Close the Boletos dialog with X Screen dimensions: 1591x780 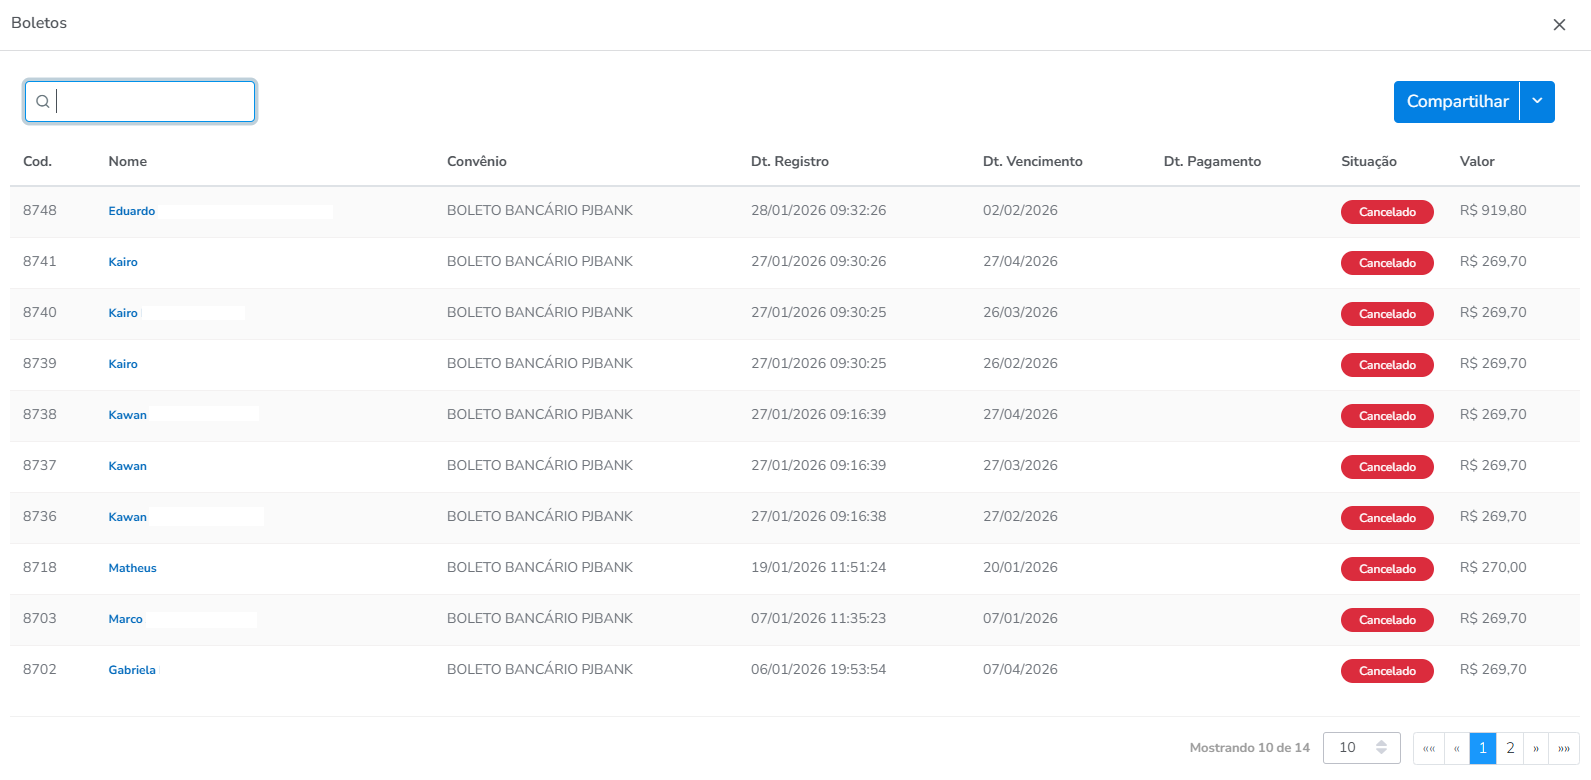[x=1559, y=25]
